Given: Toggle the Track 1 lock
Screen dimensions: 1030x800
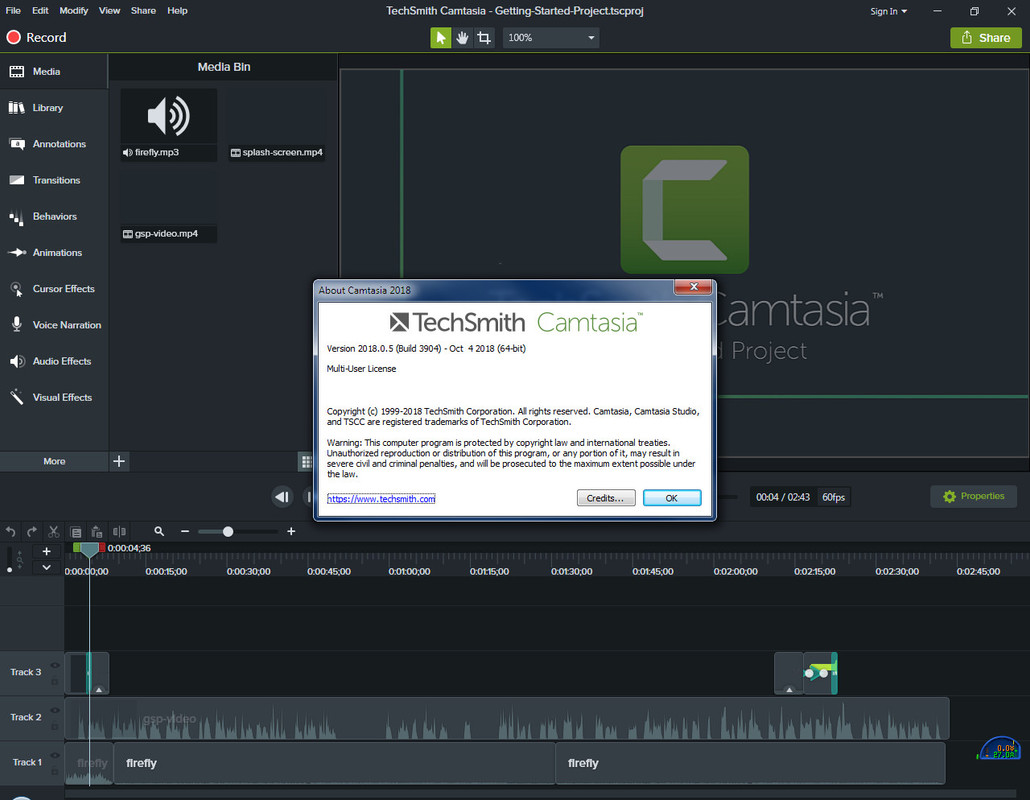Looking at the screenshot, I should [x=55, y=771].
